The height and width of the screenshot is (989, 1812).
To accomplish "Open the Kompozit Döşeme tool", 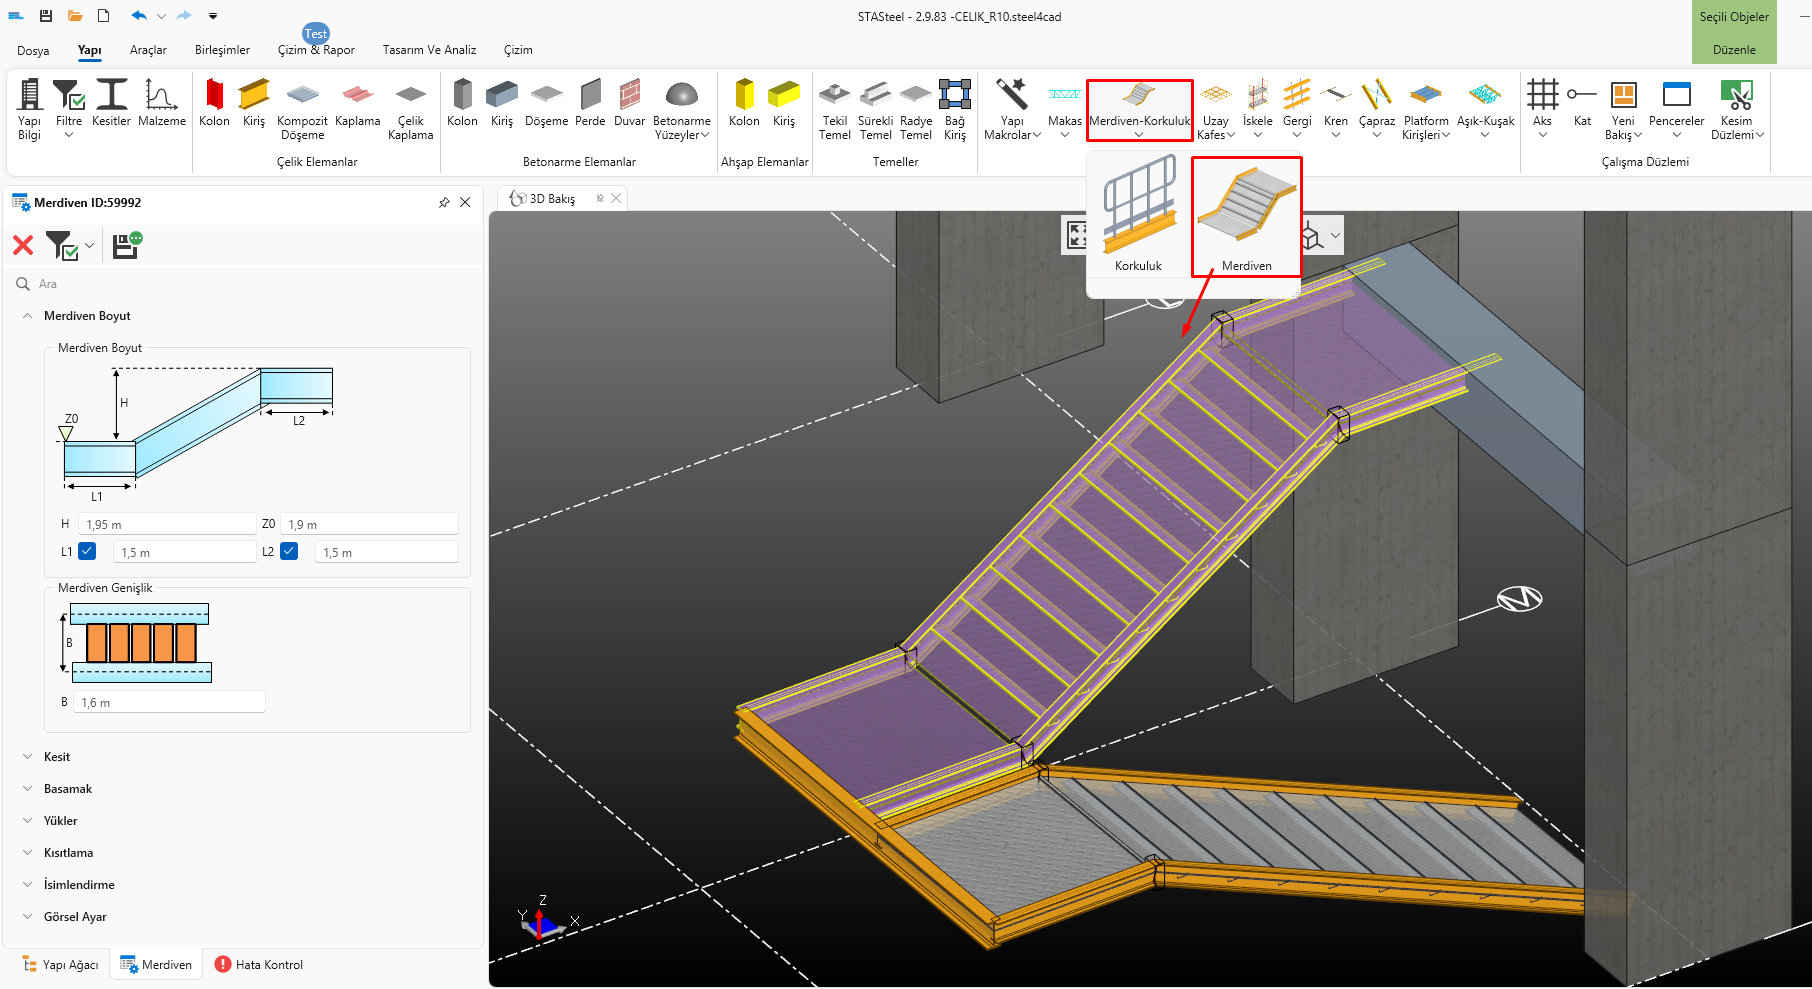I will pyautogui.click(x=302, y=109).
